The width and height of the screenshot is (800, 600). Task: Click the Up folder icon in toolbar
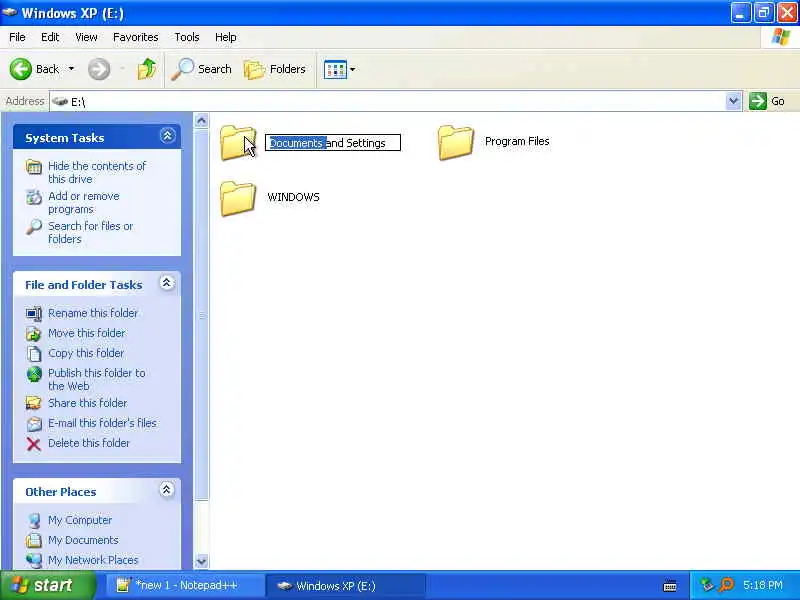click(x=146, y=69)
